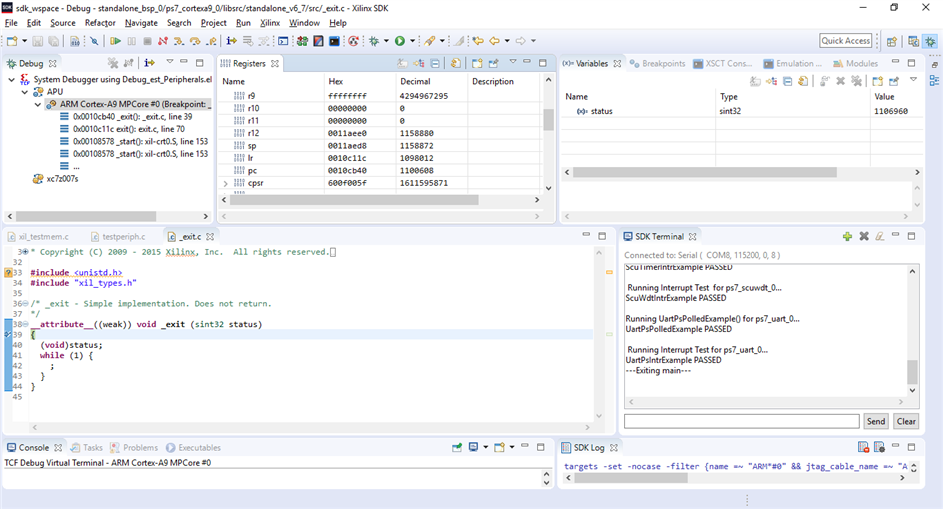The image size is (943, 509).
Task: Click the Resume debug button in toolbar
Action: [115, 41]
